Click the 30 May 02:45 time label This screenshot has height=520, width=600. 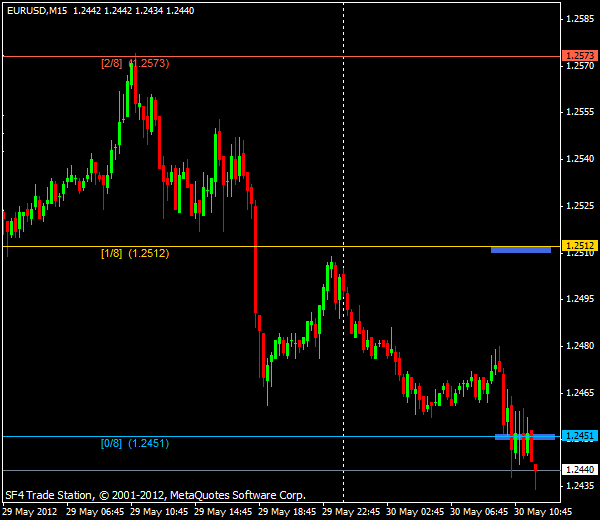(415, 512)
